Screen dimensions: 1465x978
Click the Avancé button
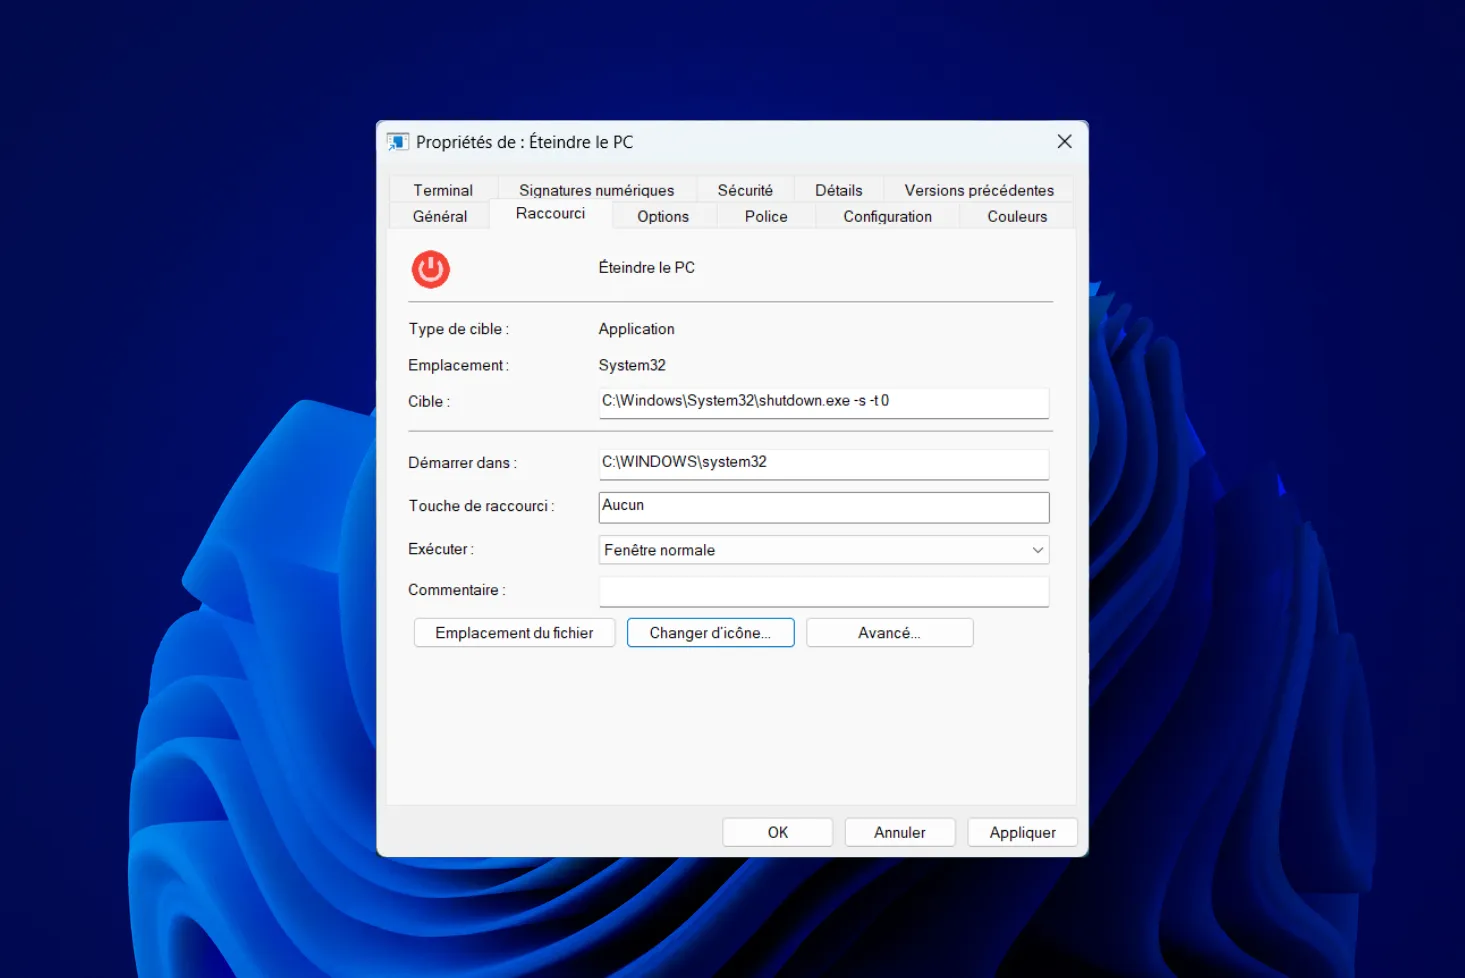pyautogui.click(x=888, y=632)
